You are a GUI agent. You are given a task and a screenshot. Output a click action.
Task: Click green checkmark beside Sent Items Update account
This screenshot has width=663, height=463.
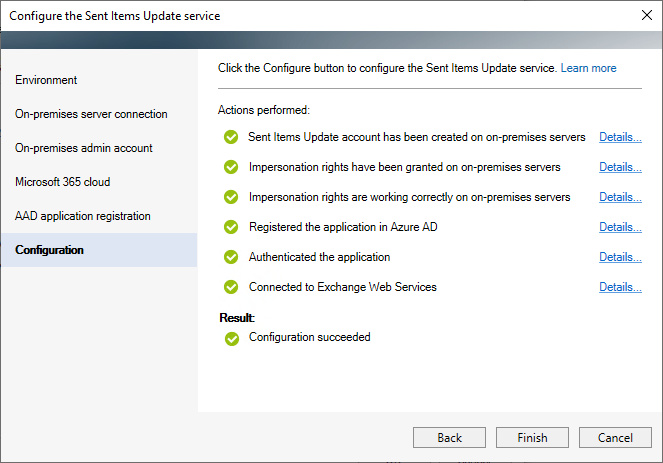231,137
